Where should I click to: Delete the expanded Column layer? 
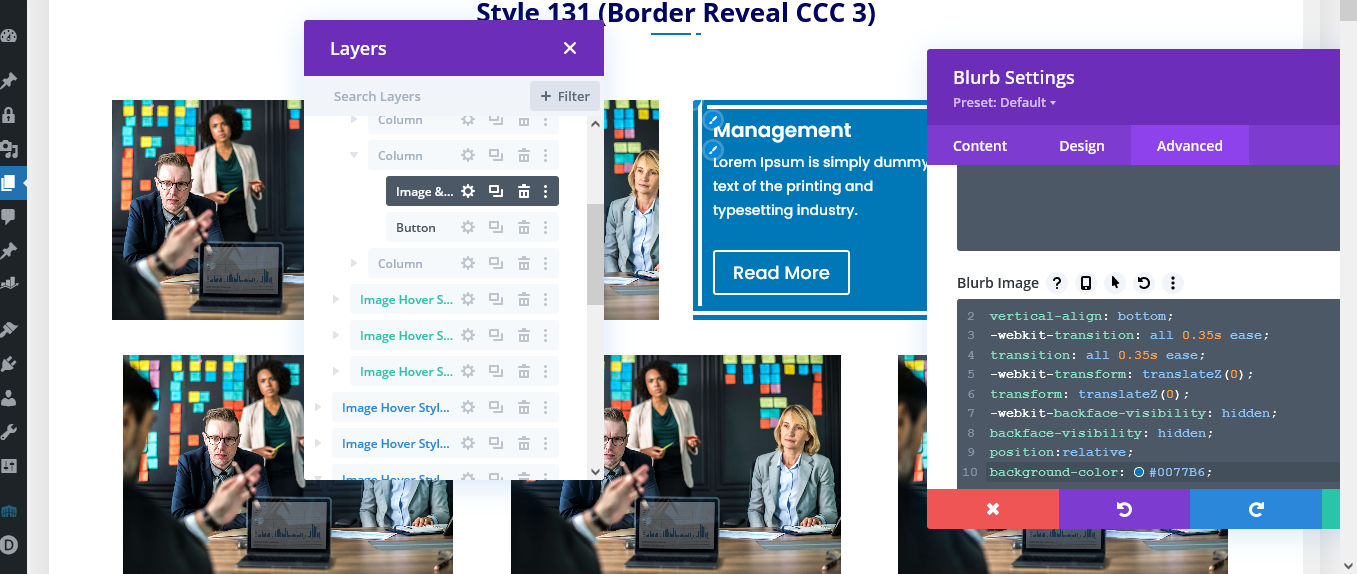pos(523,155)
